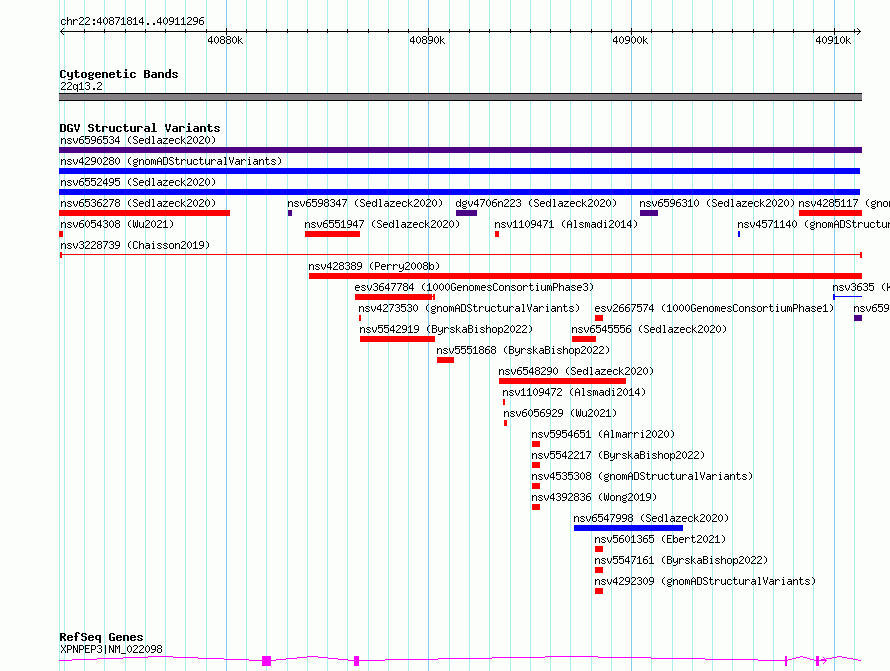890x671 pixels.
Task: Open the nsv6547998 (Sedlazeck2020) variant label
Action: [651, 518]
